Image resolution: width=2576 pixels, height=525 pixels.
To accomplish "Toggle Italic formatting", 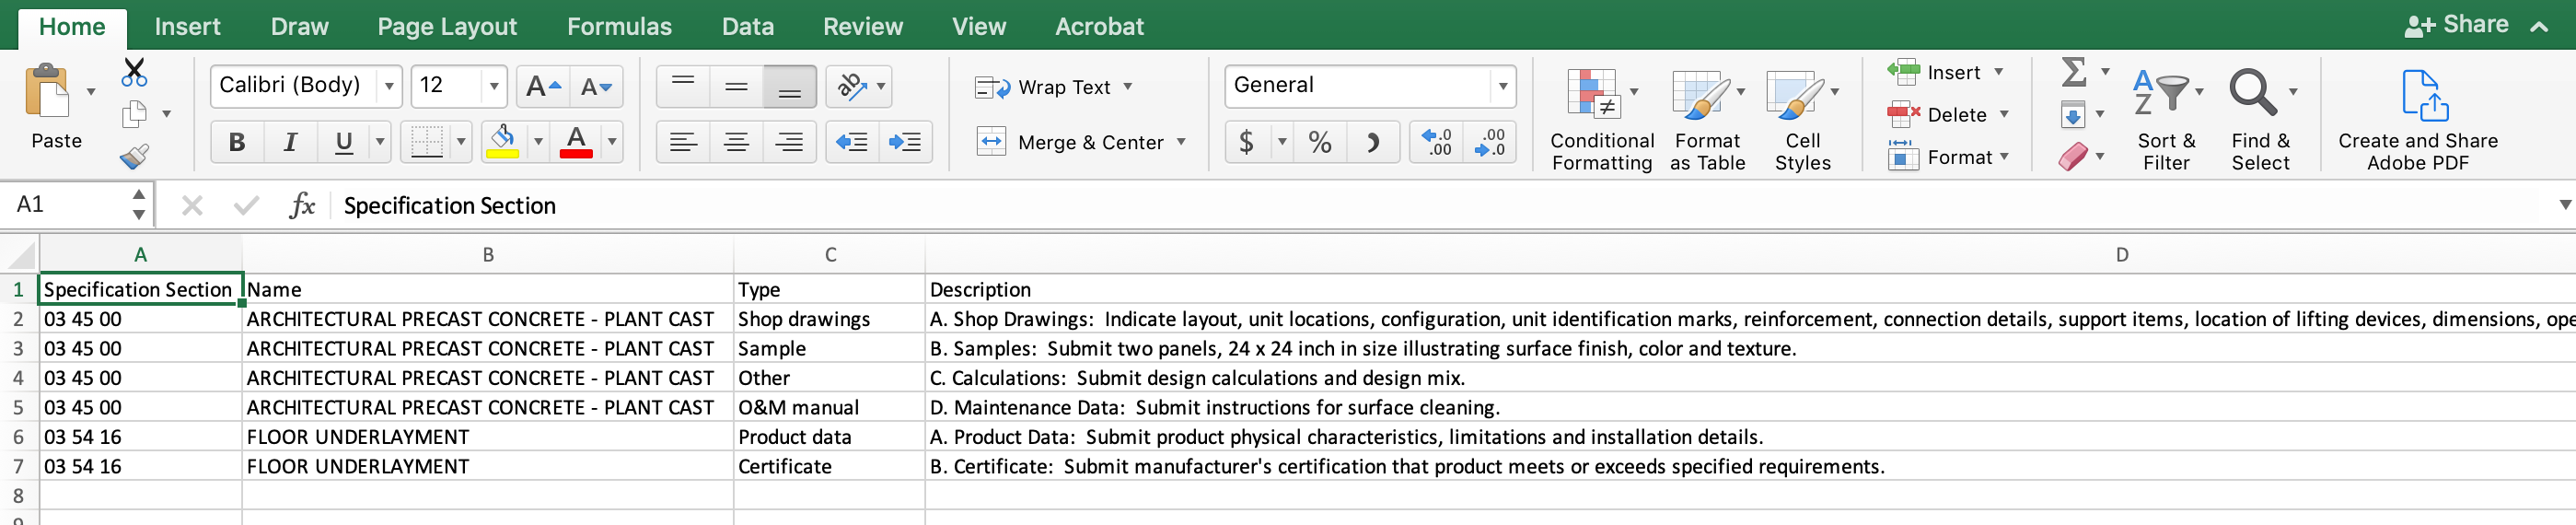I will point(290,143).
